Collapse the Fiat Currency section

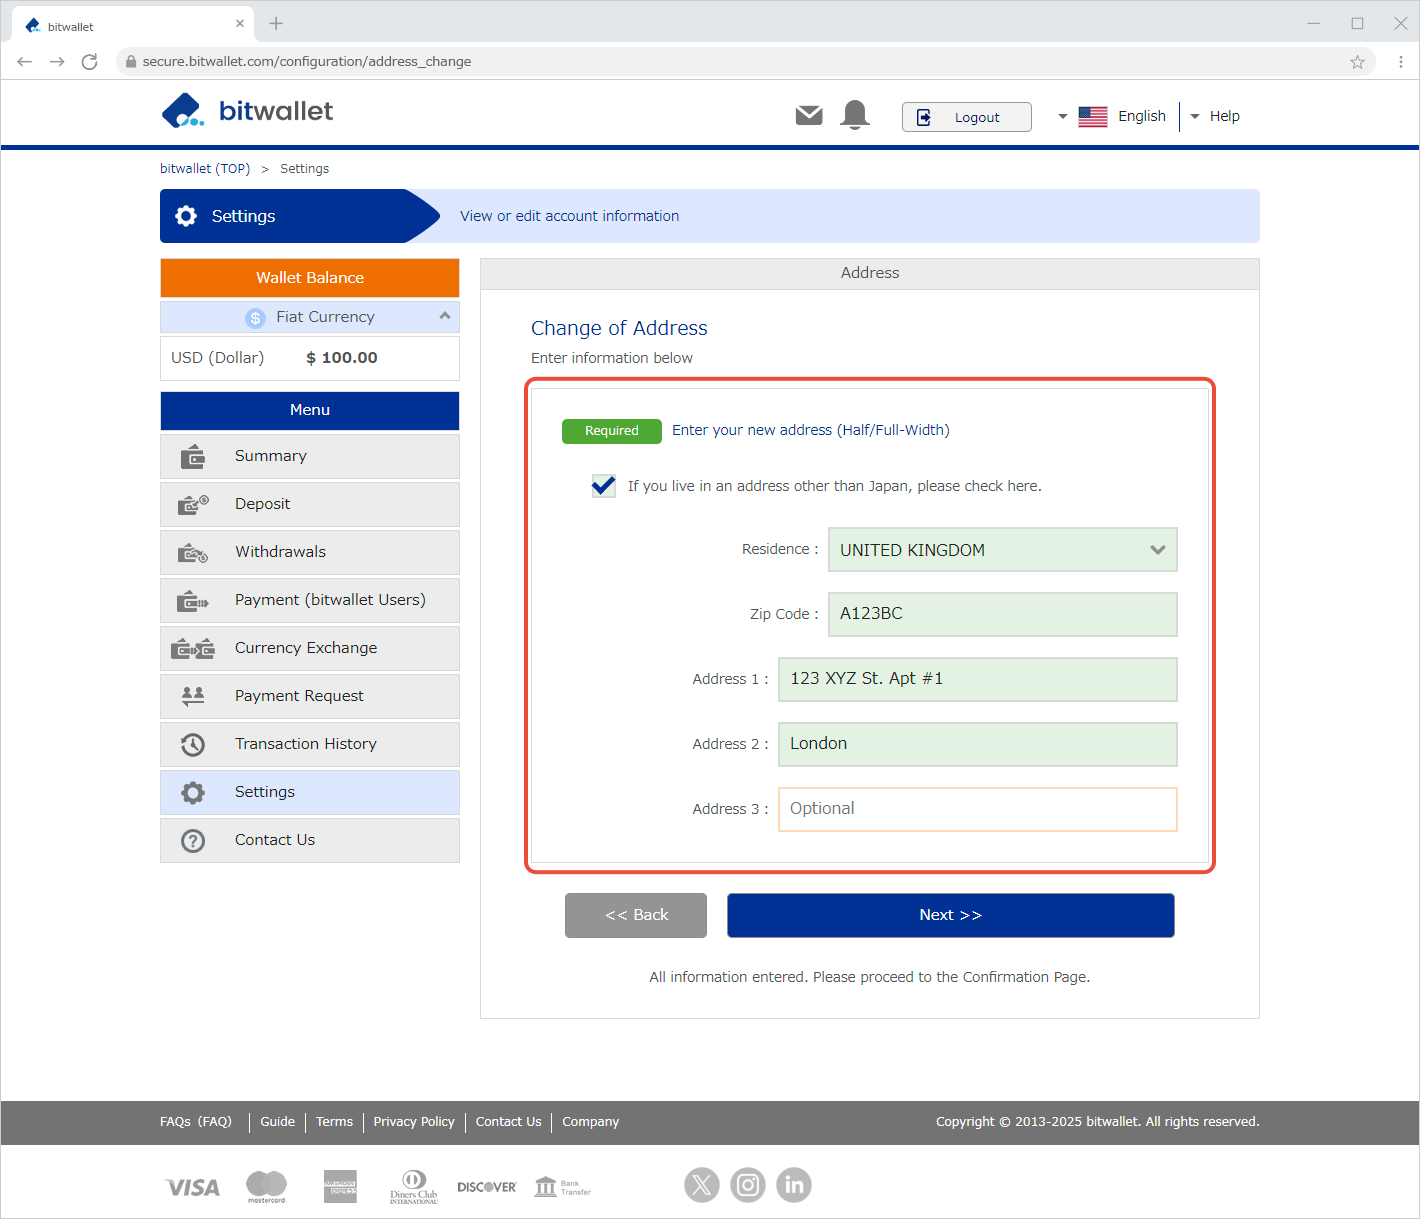445,316
